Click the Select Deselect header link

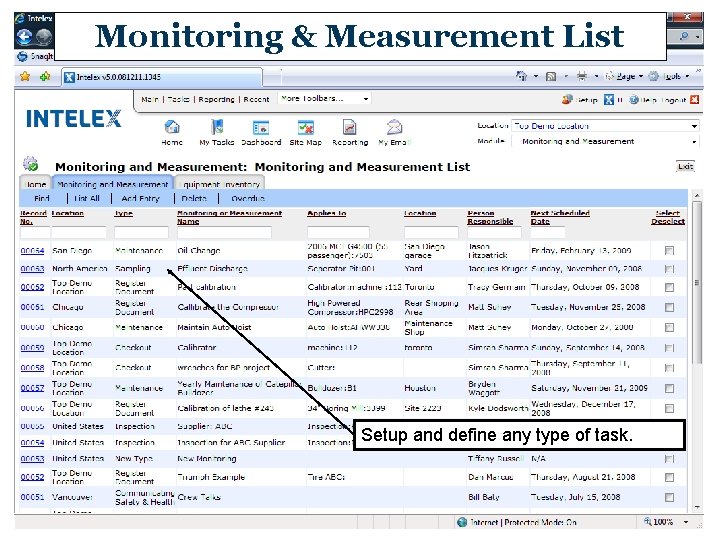point(668,217)
